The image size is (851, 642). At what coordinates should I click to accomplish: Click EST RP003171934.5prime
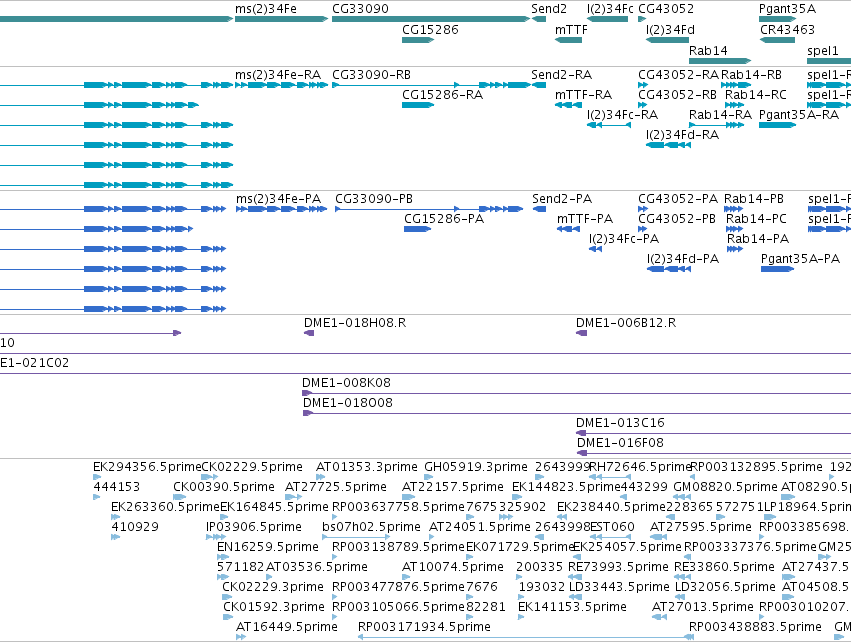tap(424, 627)
